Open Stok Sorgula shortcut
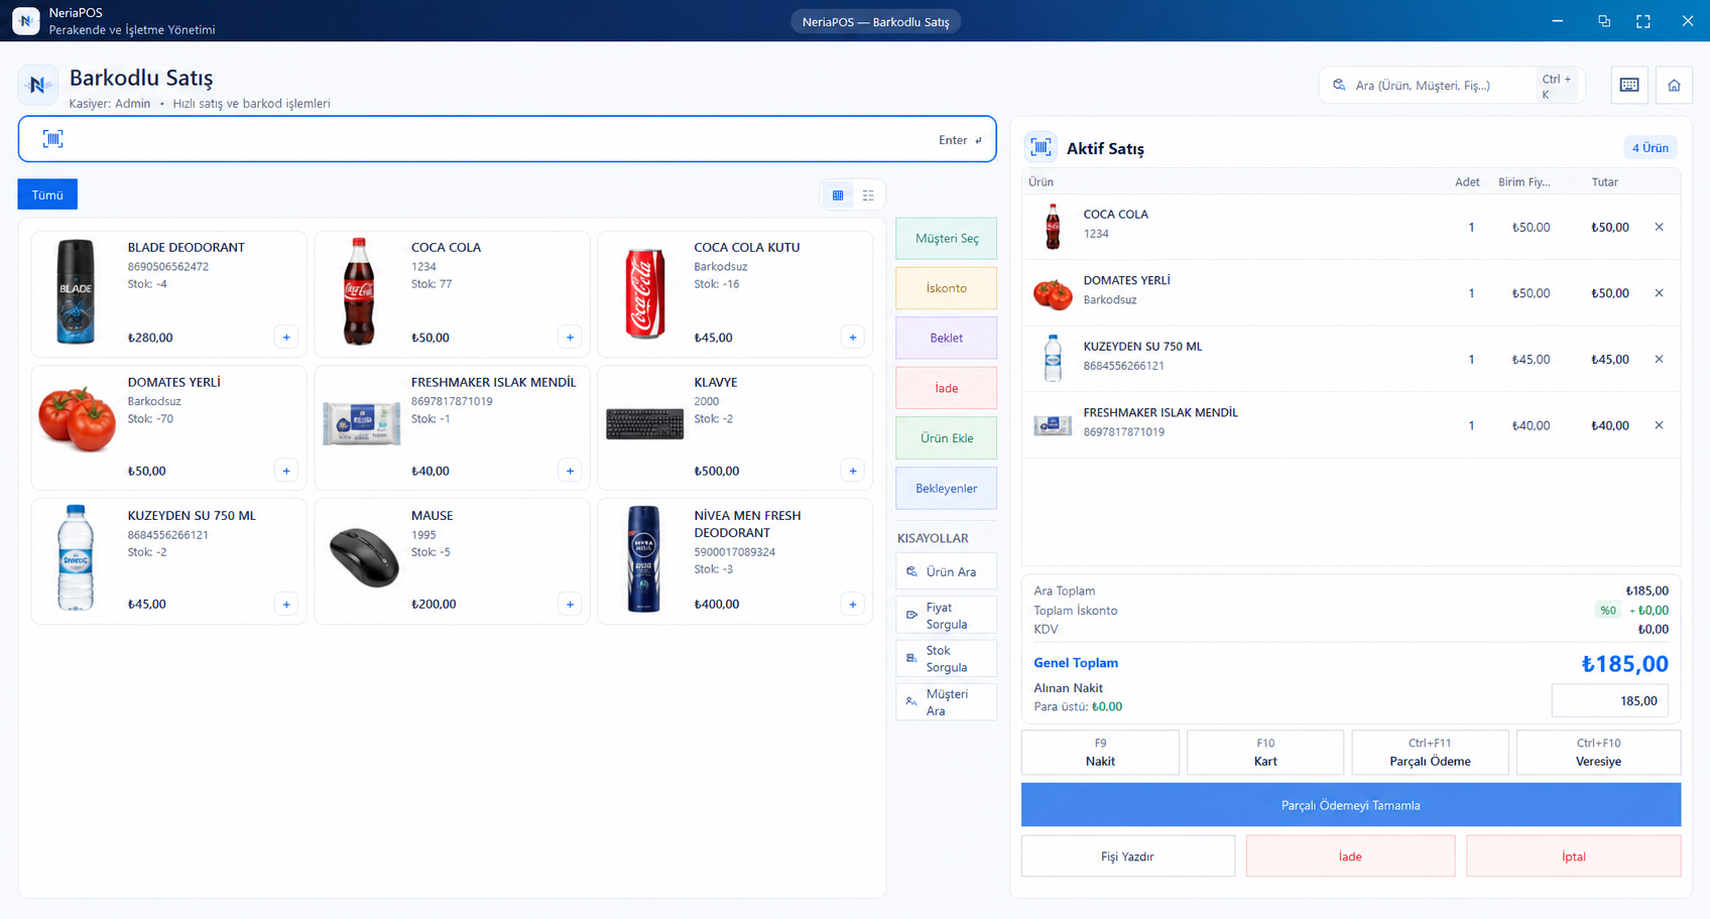The height and width of the screenshot is (919, 1710). (x=946, y=659)
